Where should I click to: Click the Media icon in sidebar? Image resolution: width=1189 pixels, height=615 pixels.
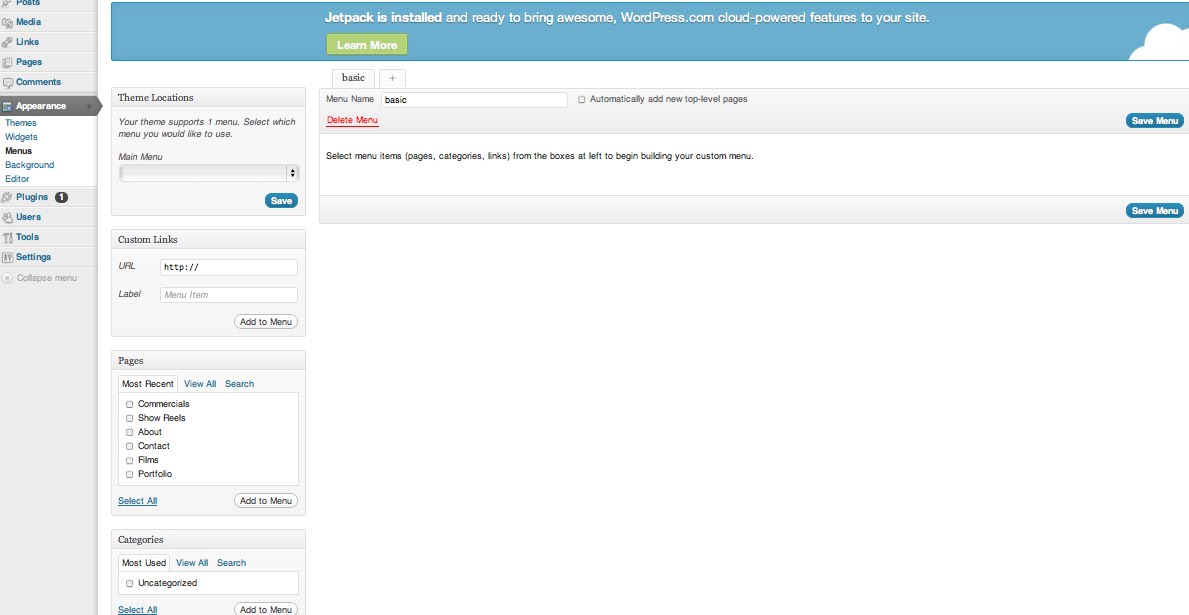pos(8,23)
